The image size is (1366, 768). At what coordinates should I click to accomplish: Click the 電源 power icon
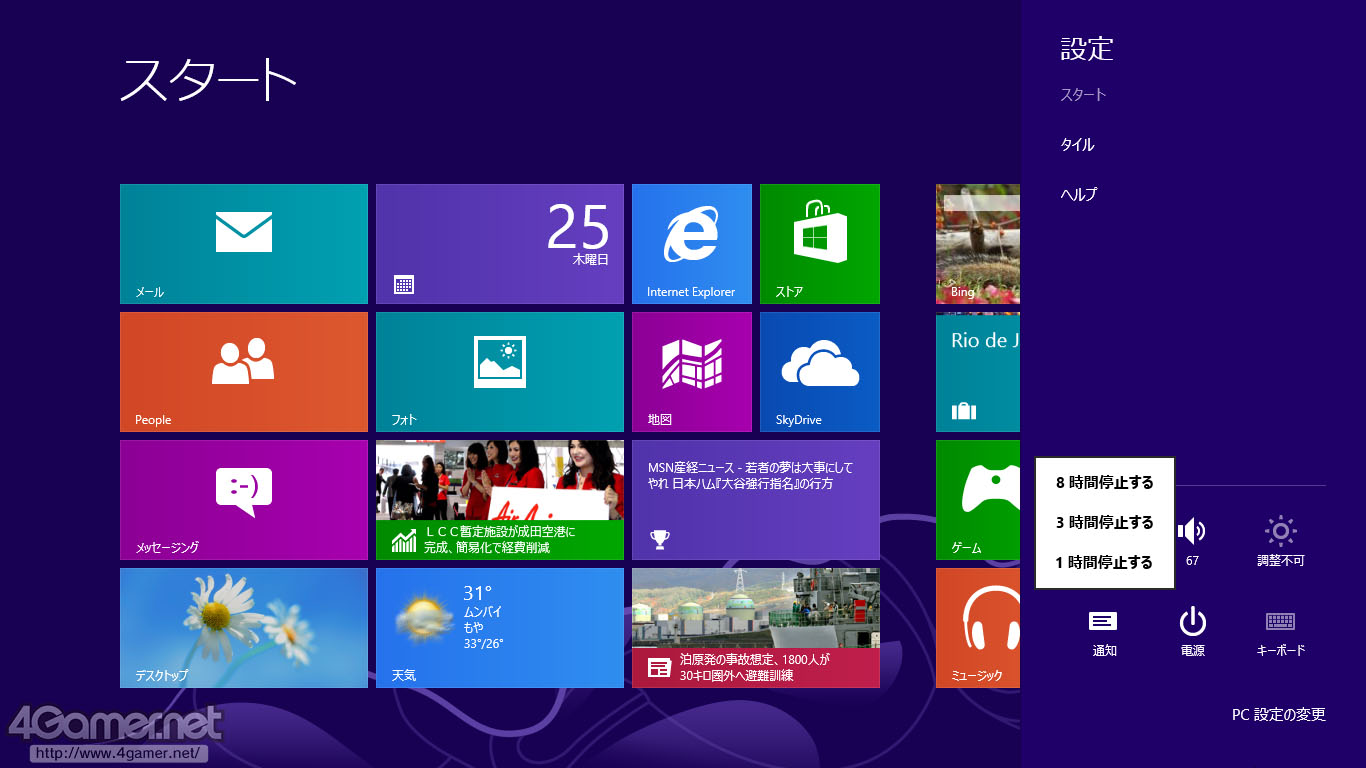coord(1192,622)
